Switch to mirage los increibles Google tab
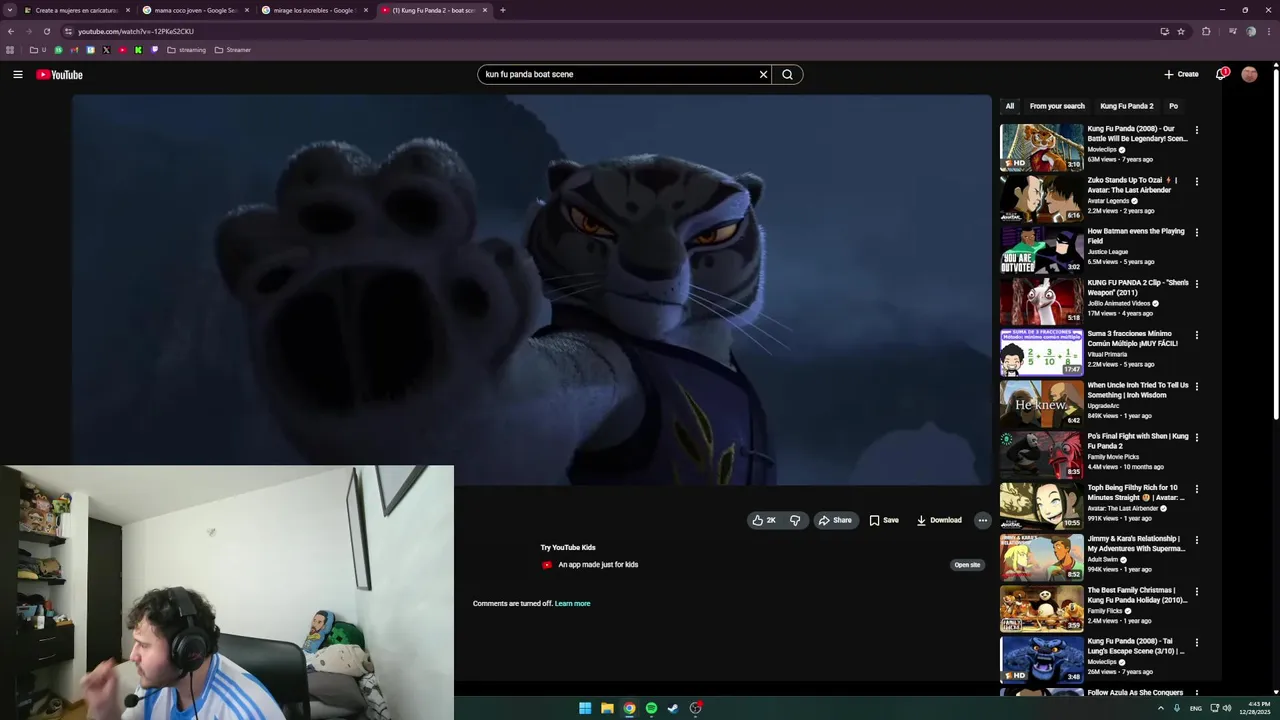This screenshot has width=1280, height=720. coord(315,10)
